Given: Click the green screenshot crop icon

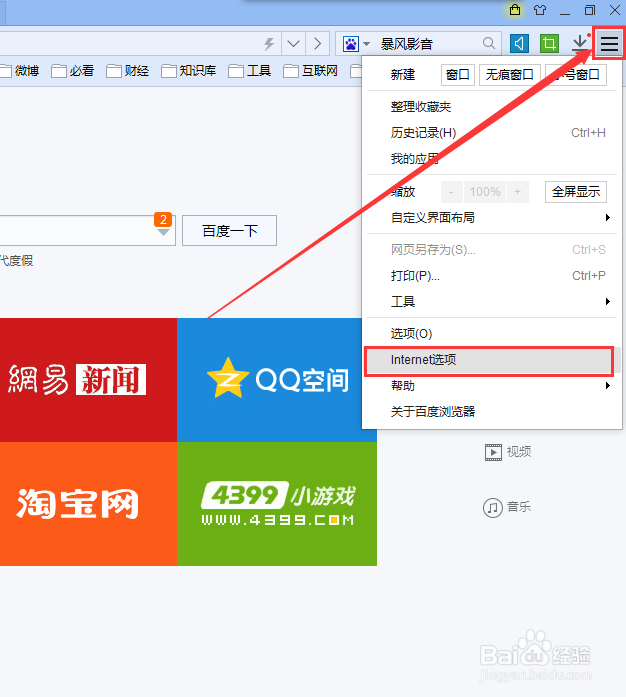Looking at the screenshot, I should [549, 44].
